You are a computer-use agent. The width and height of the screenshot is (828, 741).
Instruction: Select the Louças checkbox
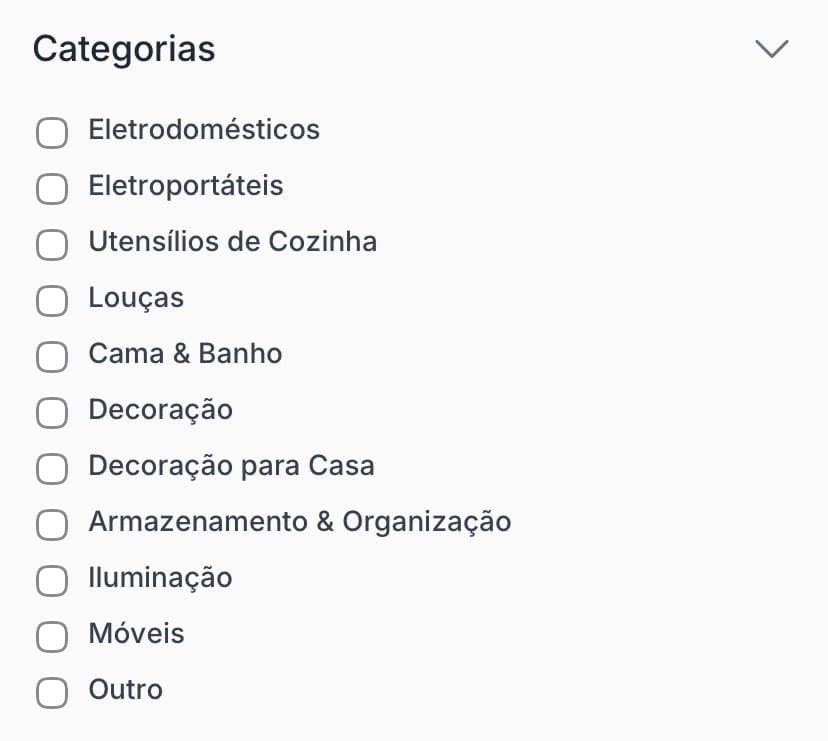(52, 300)
